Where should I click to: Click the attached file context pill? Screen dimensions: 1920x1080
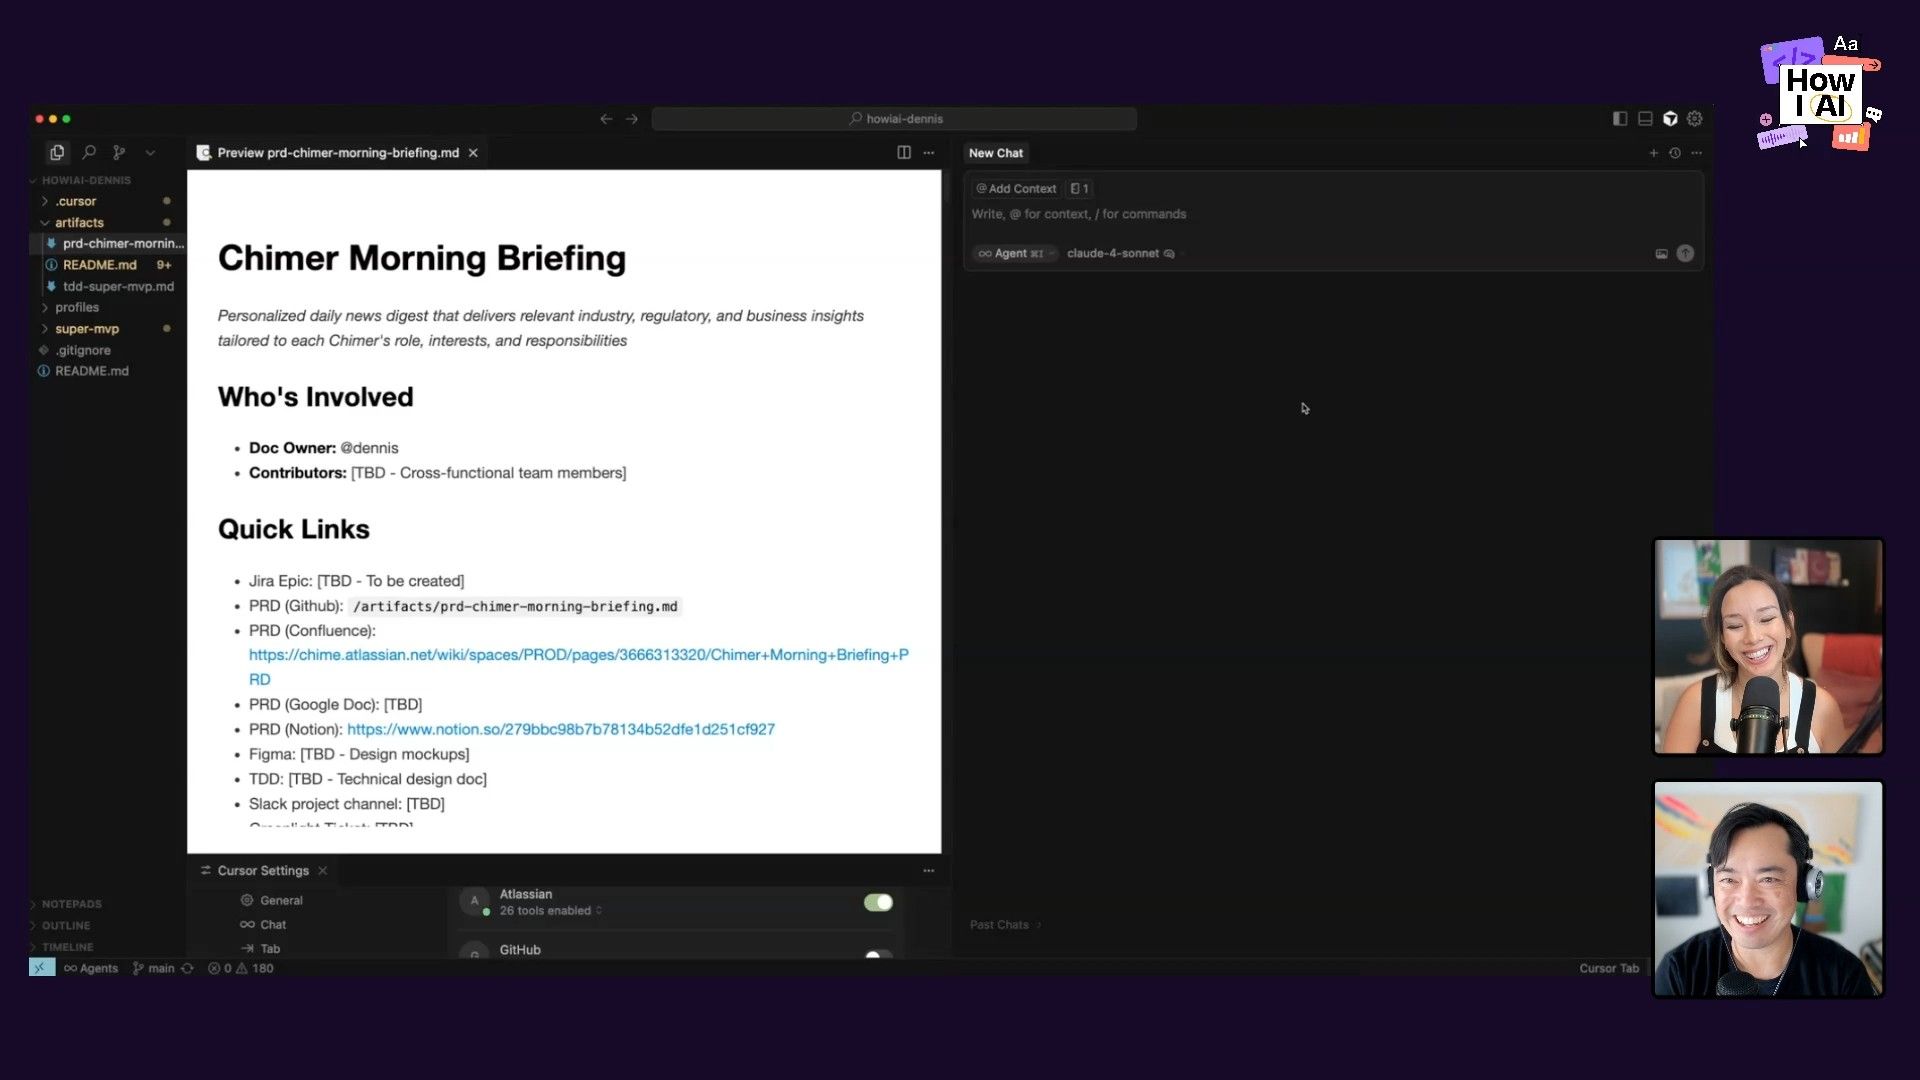tap(1079, 188)
